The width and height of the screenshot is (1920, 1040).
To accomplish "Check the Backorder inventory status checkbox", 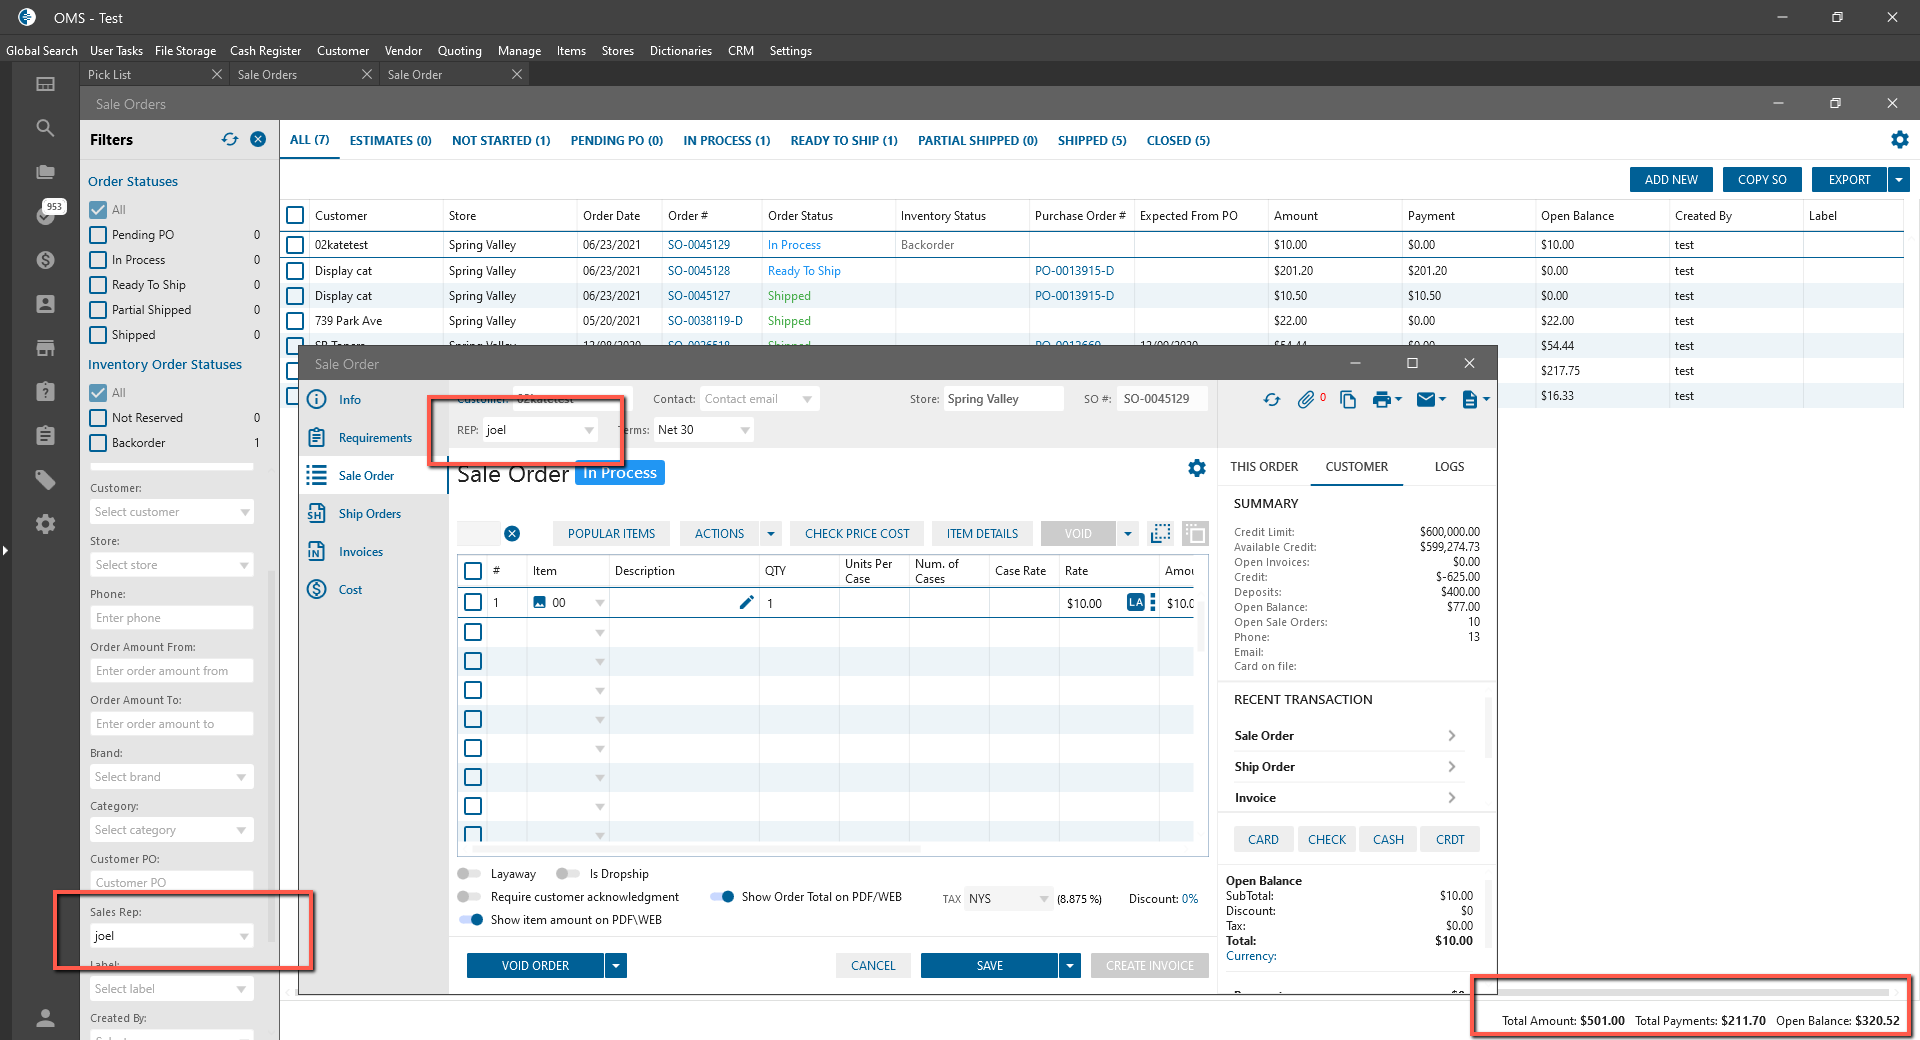I will click(x=98, y=443).
